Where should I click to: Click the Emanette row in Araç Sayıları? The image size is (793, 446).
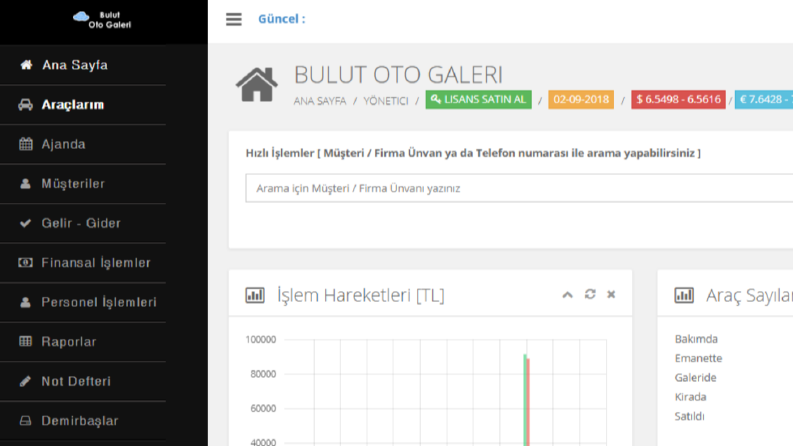[698, 358]
